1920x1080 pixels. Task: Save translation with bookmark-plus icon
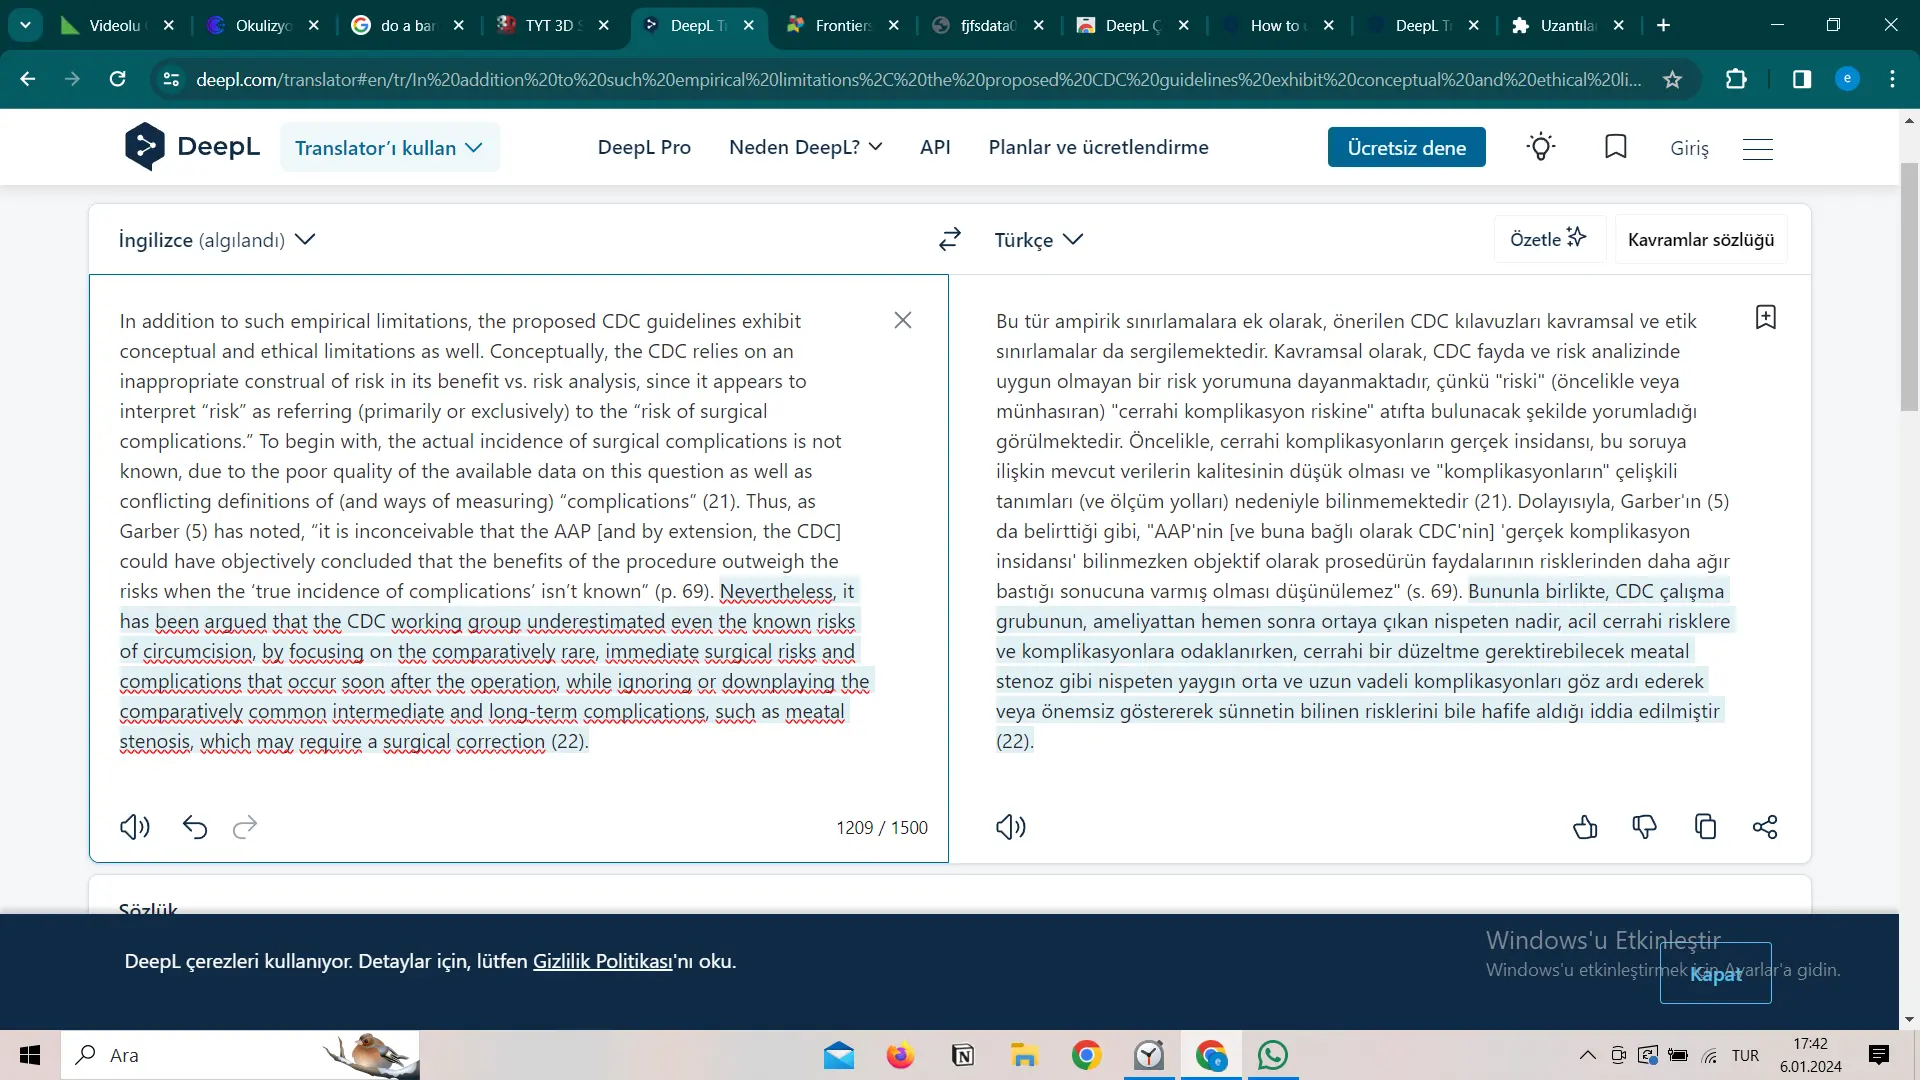[1766, 318]
